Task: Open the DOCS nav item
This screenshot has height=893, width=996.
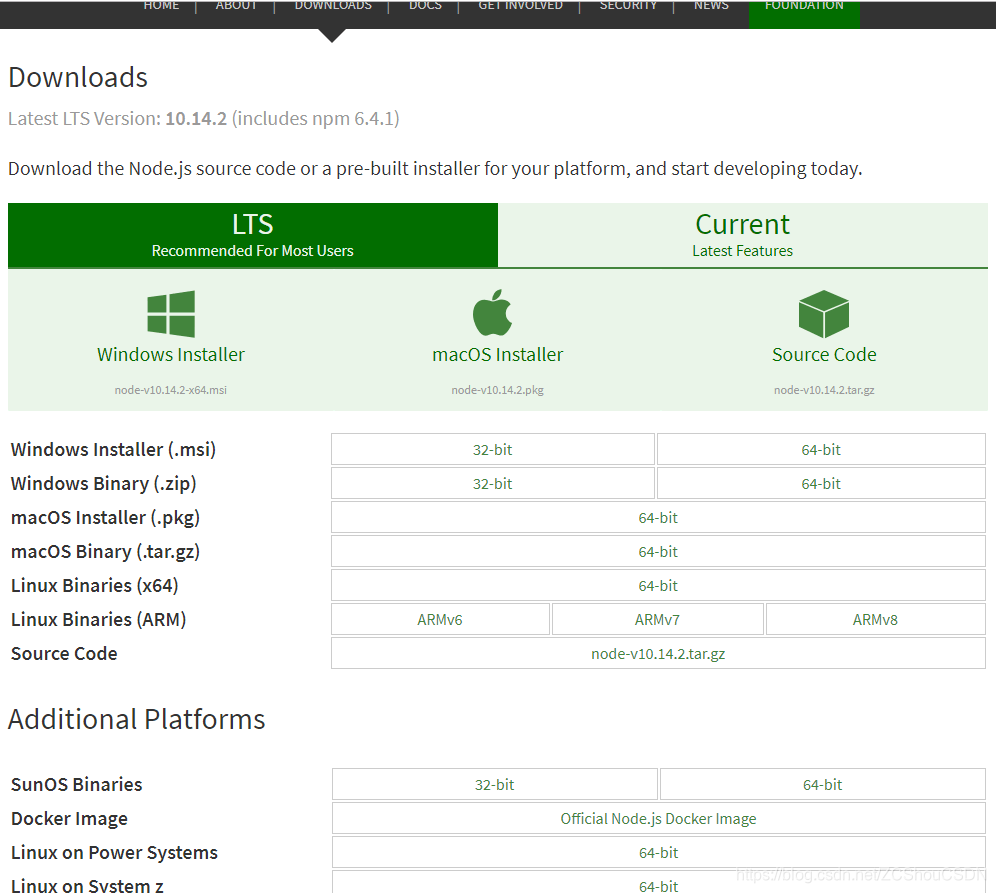Action: tap(426, 6)
